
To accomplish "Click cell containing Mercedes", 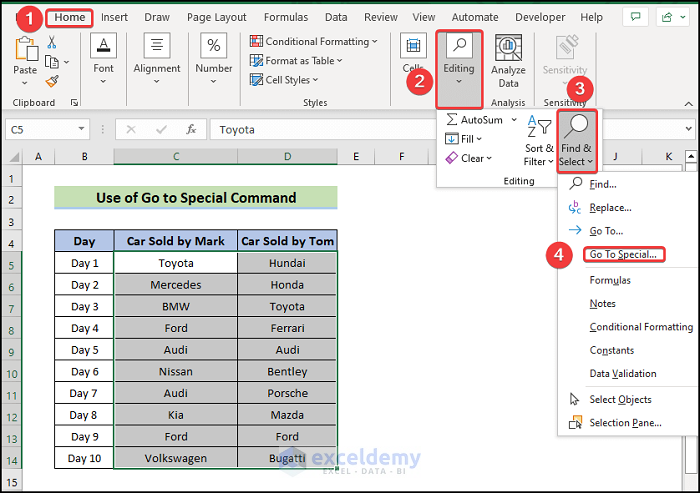I will [x=175, y=285].
